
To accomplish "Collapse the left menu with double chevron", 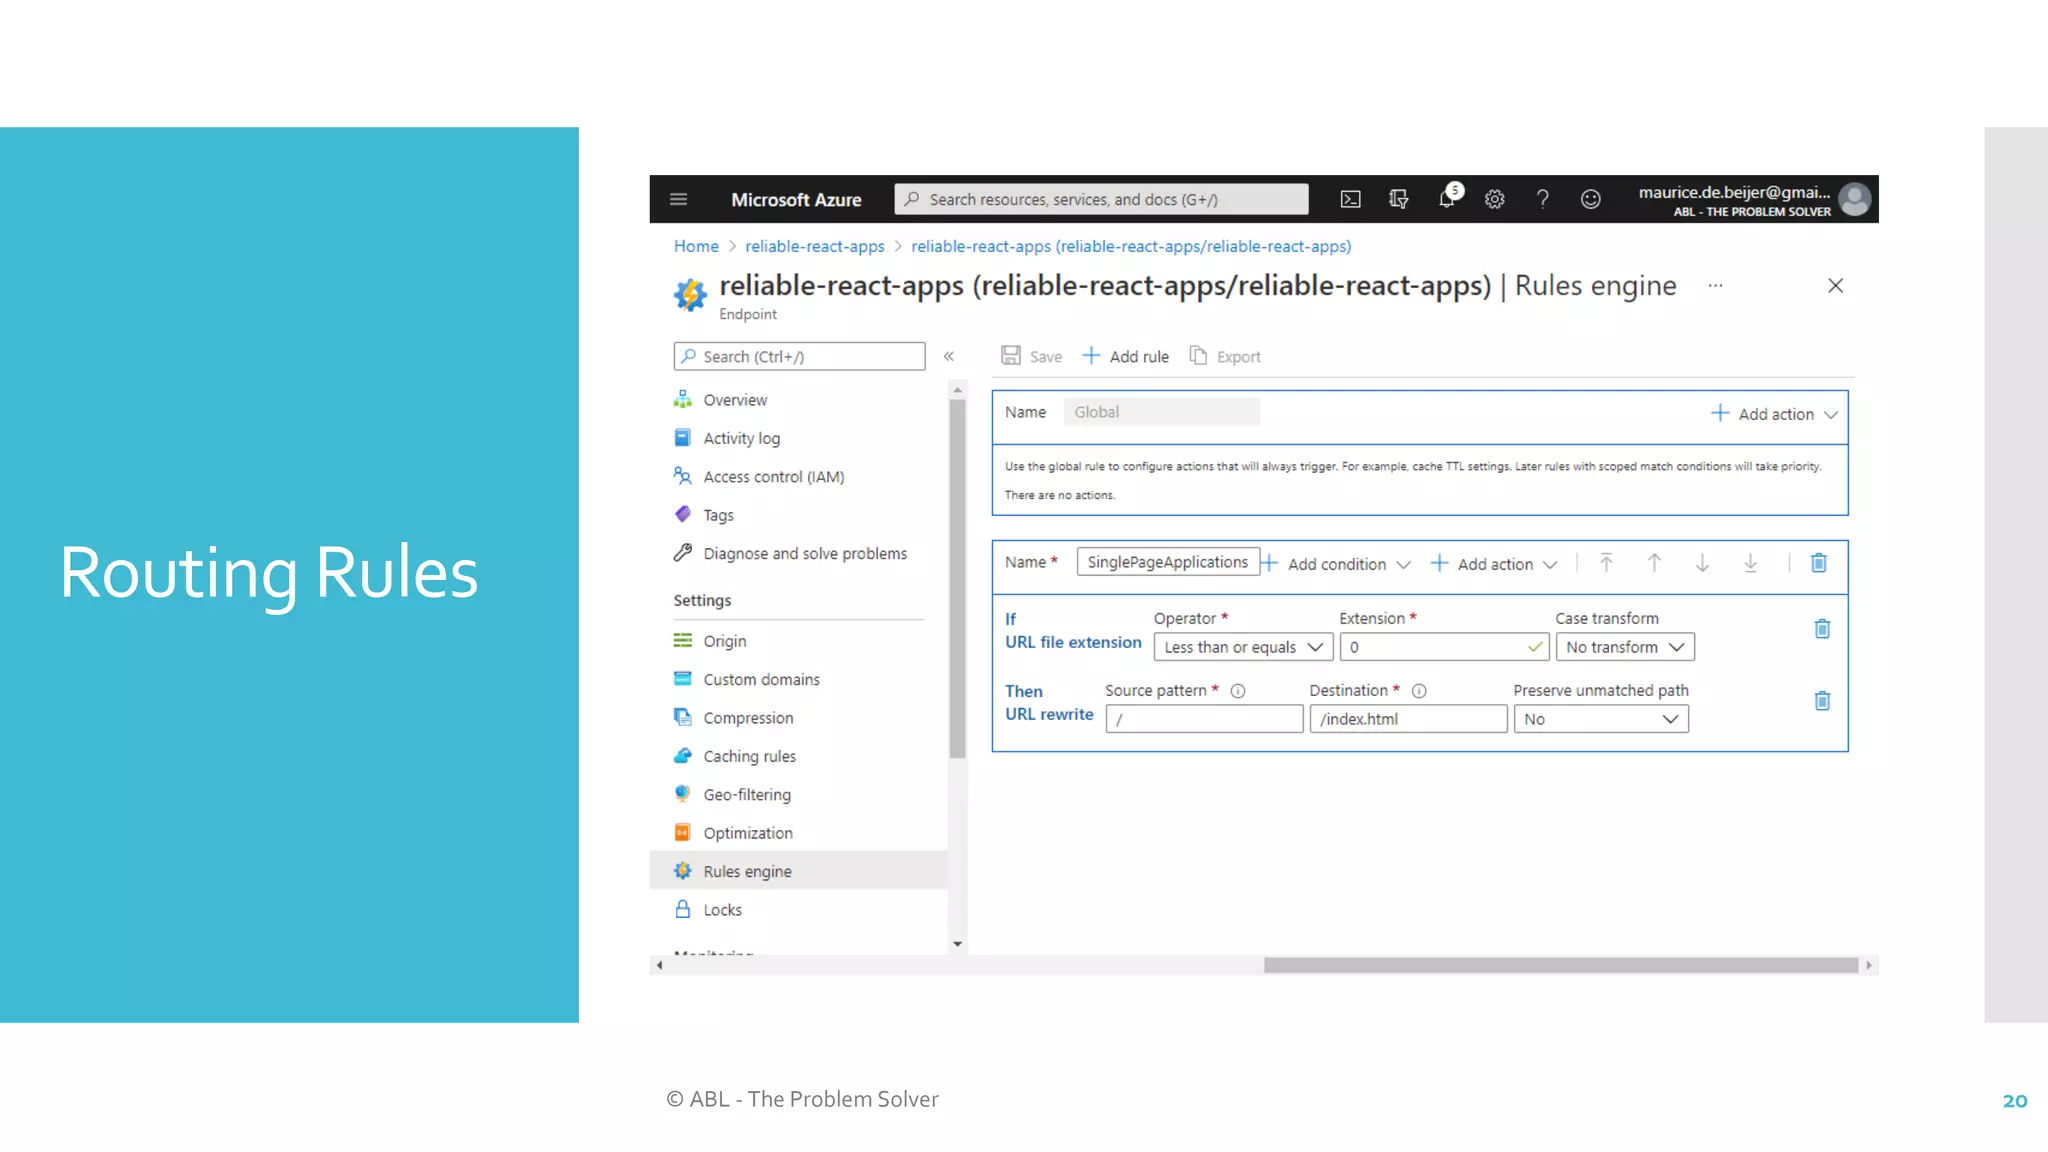I will pos(948,356).
